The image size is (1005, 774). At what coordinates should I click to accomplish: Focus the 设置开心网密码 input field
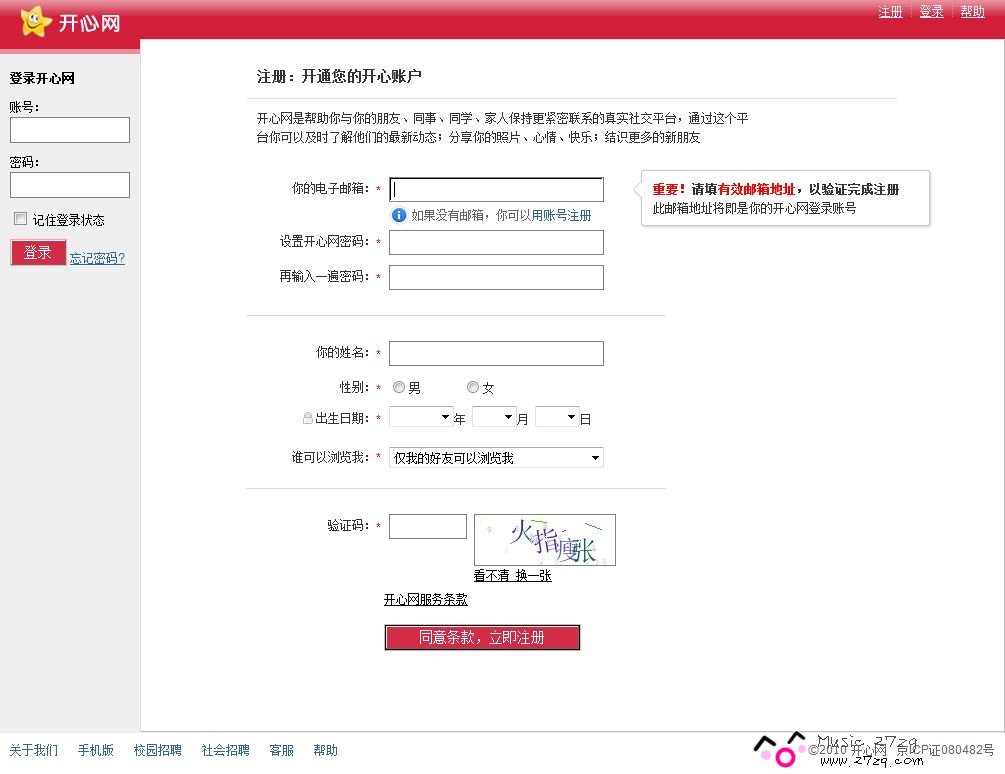pos(496,243)
